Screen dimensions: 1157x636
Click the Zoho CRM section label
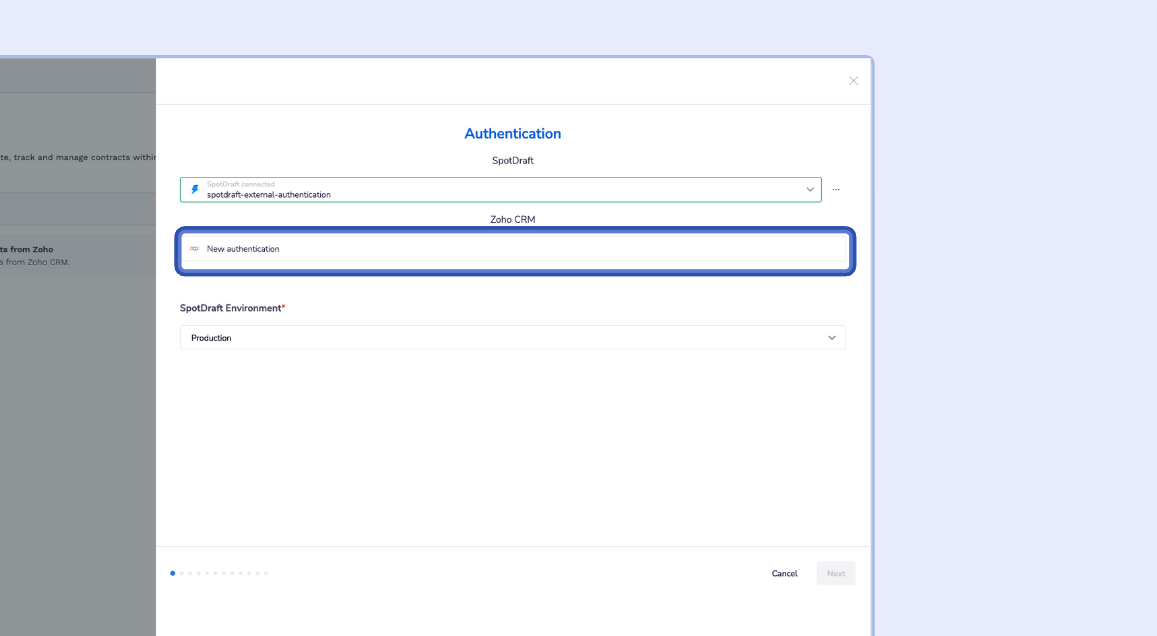coord(512,219)
